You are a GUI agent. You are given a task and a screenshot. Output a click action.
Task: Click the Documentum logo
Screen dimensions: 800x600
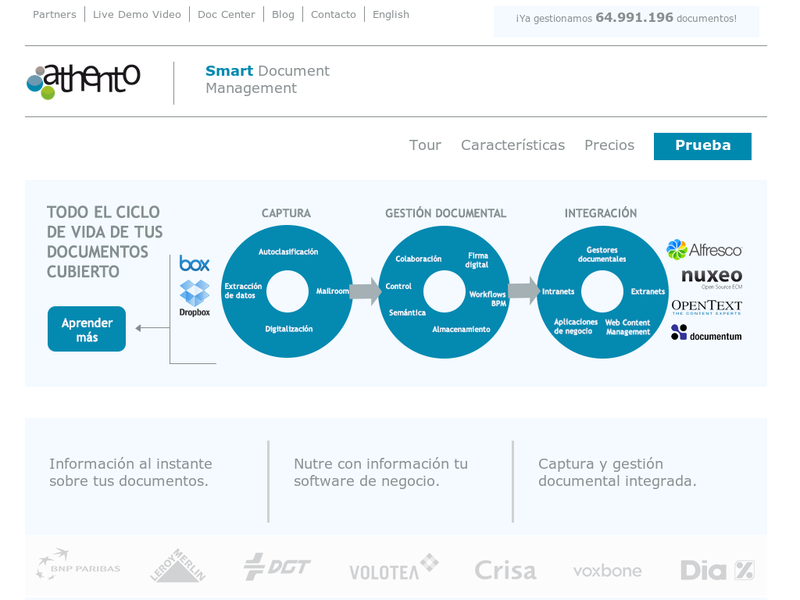point(706,333)
